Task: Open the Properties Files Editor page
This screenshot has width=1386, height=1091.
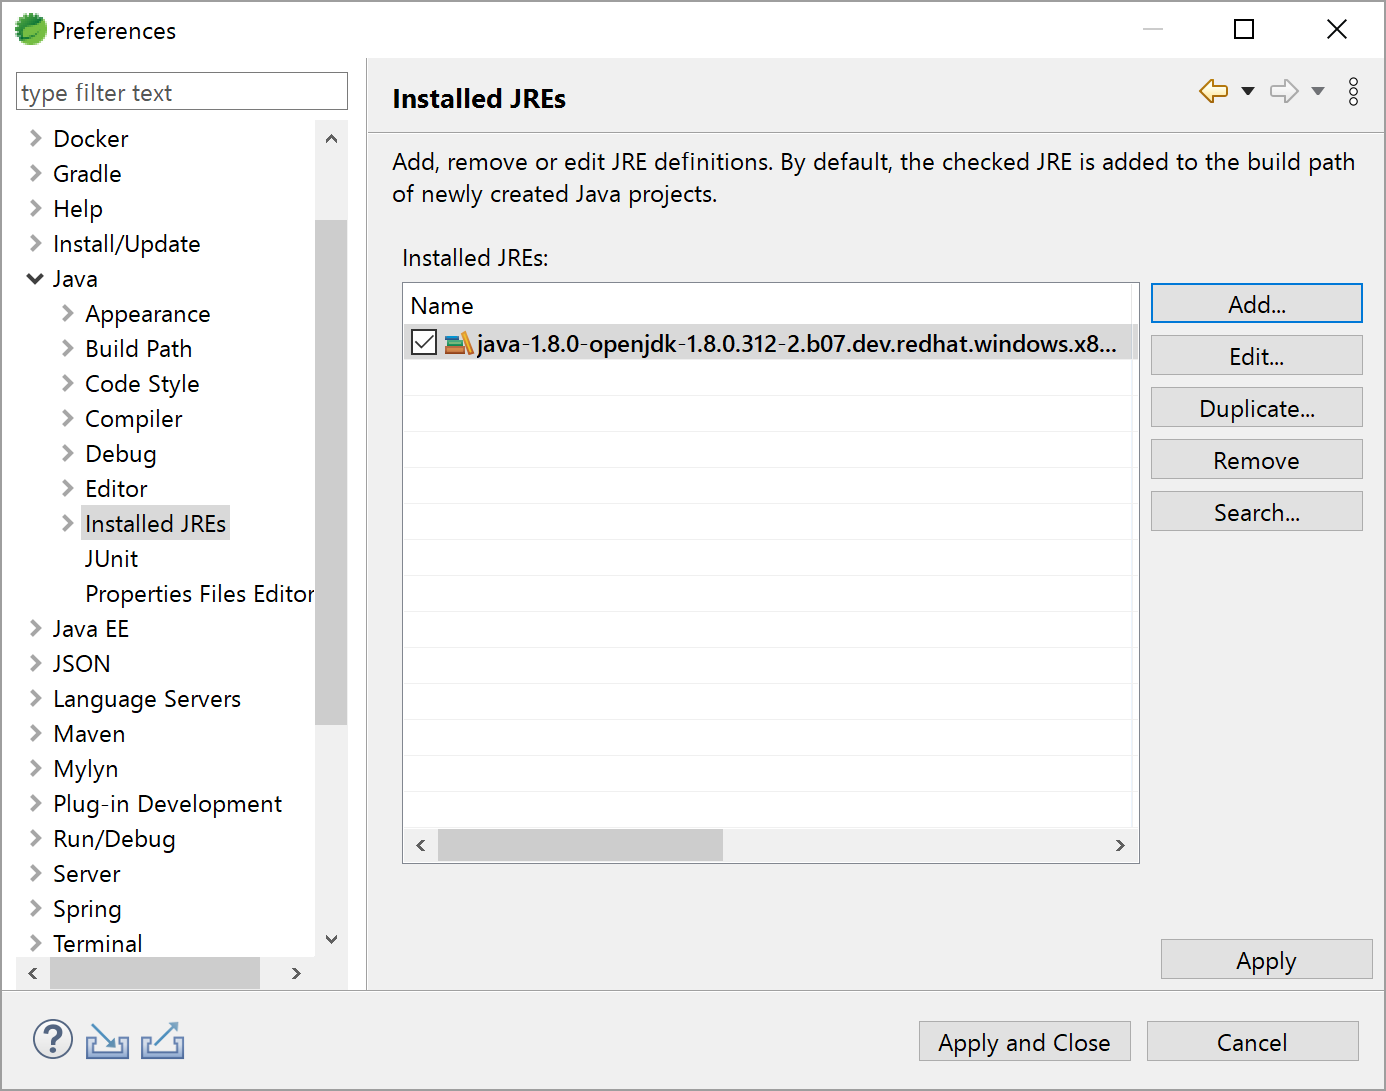Action: tap(199, 594)
